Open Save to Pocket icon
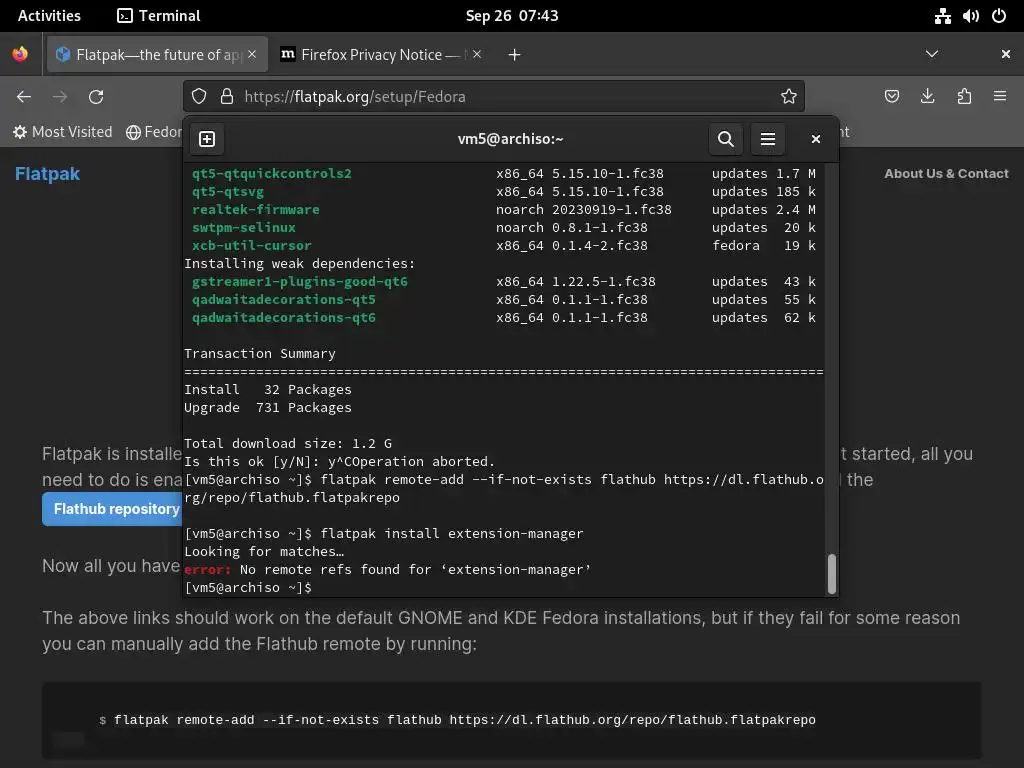Image resolution: width=1024 pixels, height=768 pixels. pos(891,97)
